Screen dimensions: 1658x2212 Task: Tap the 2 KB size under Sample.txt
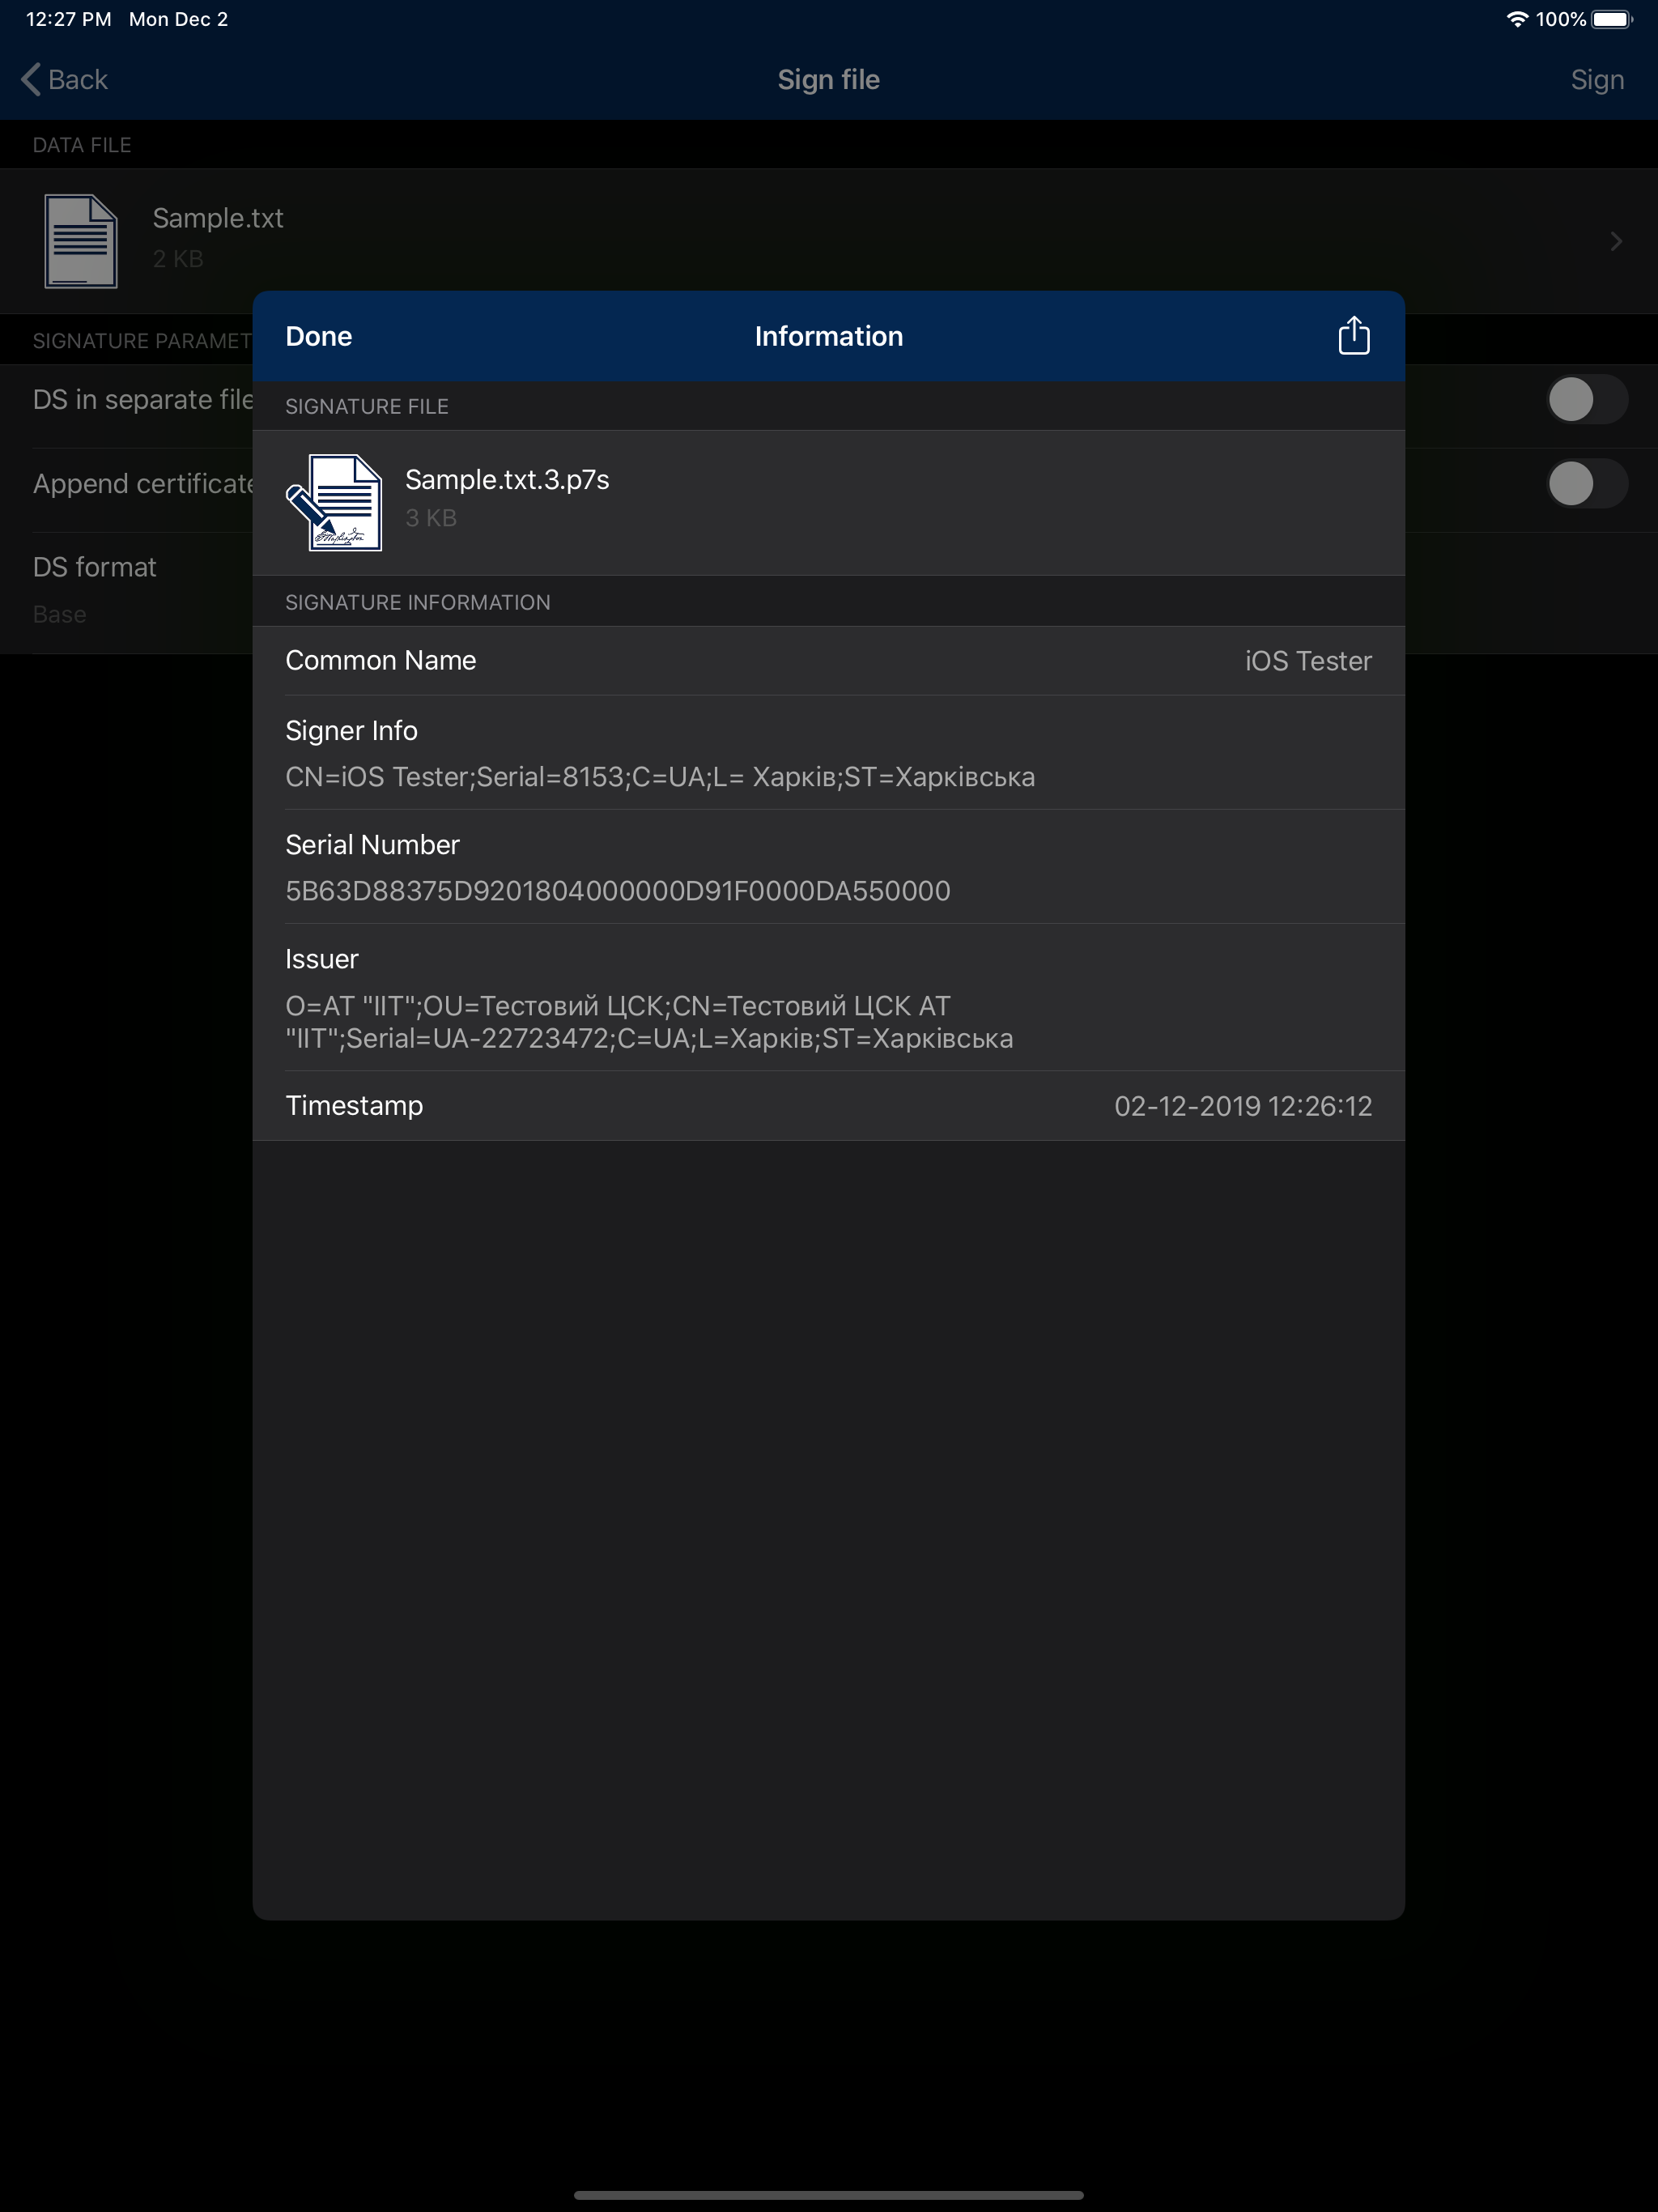pyautogui.click(x=178, y=259)
